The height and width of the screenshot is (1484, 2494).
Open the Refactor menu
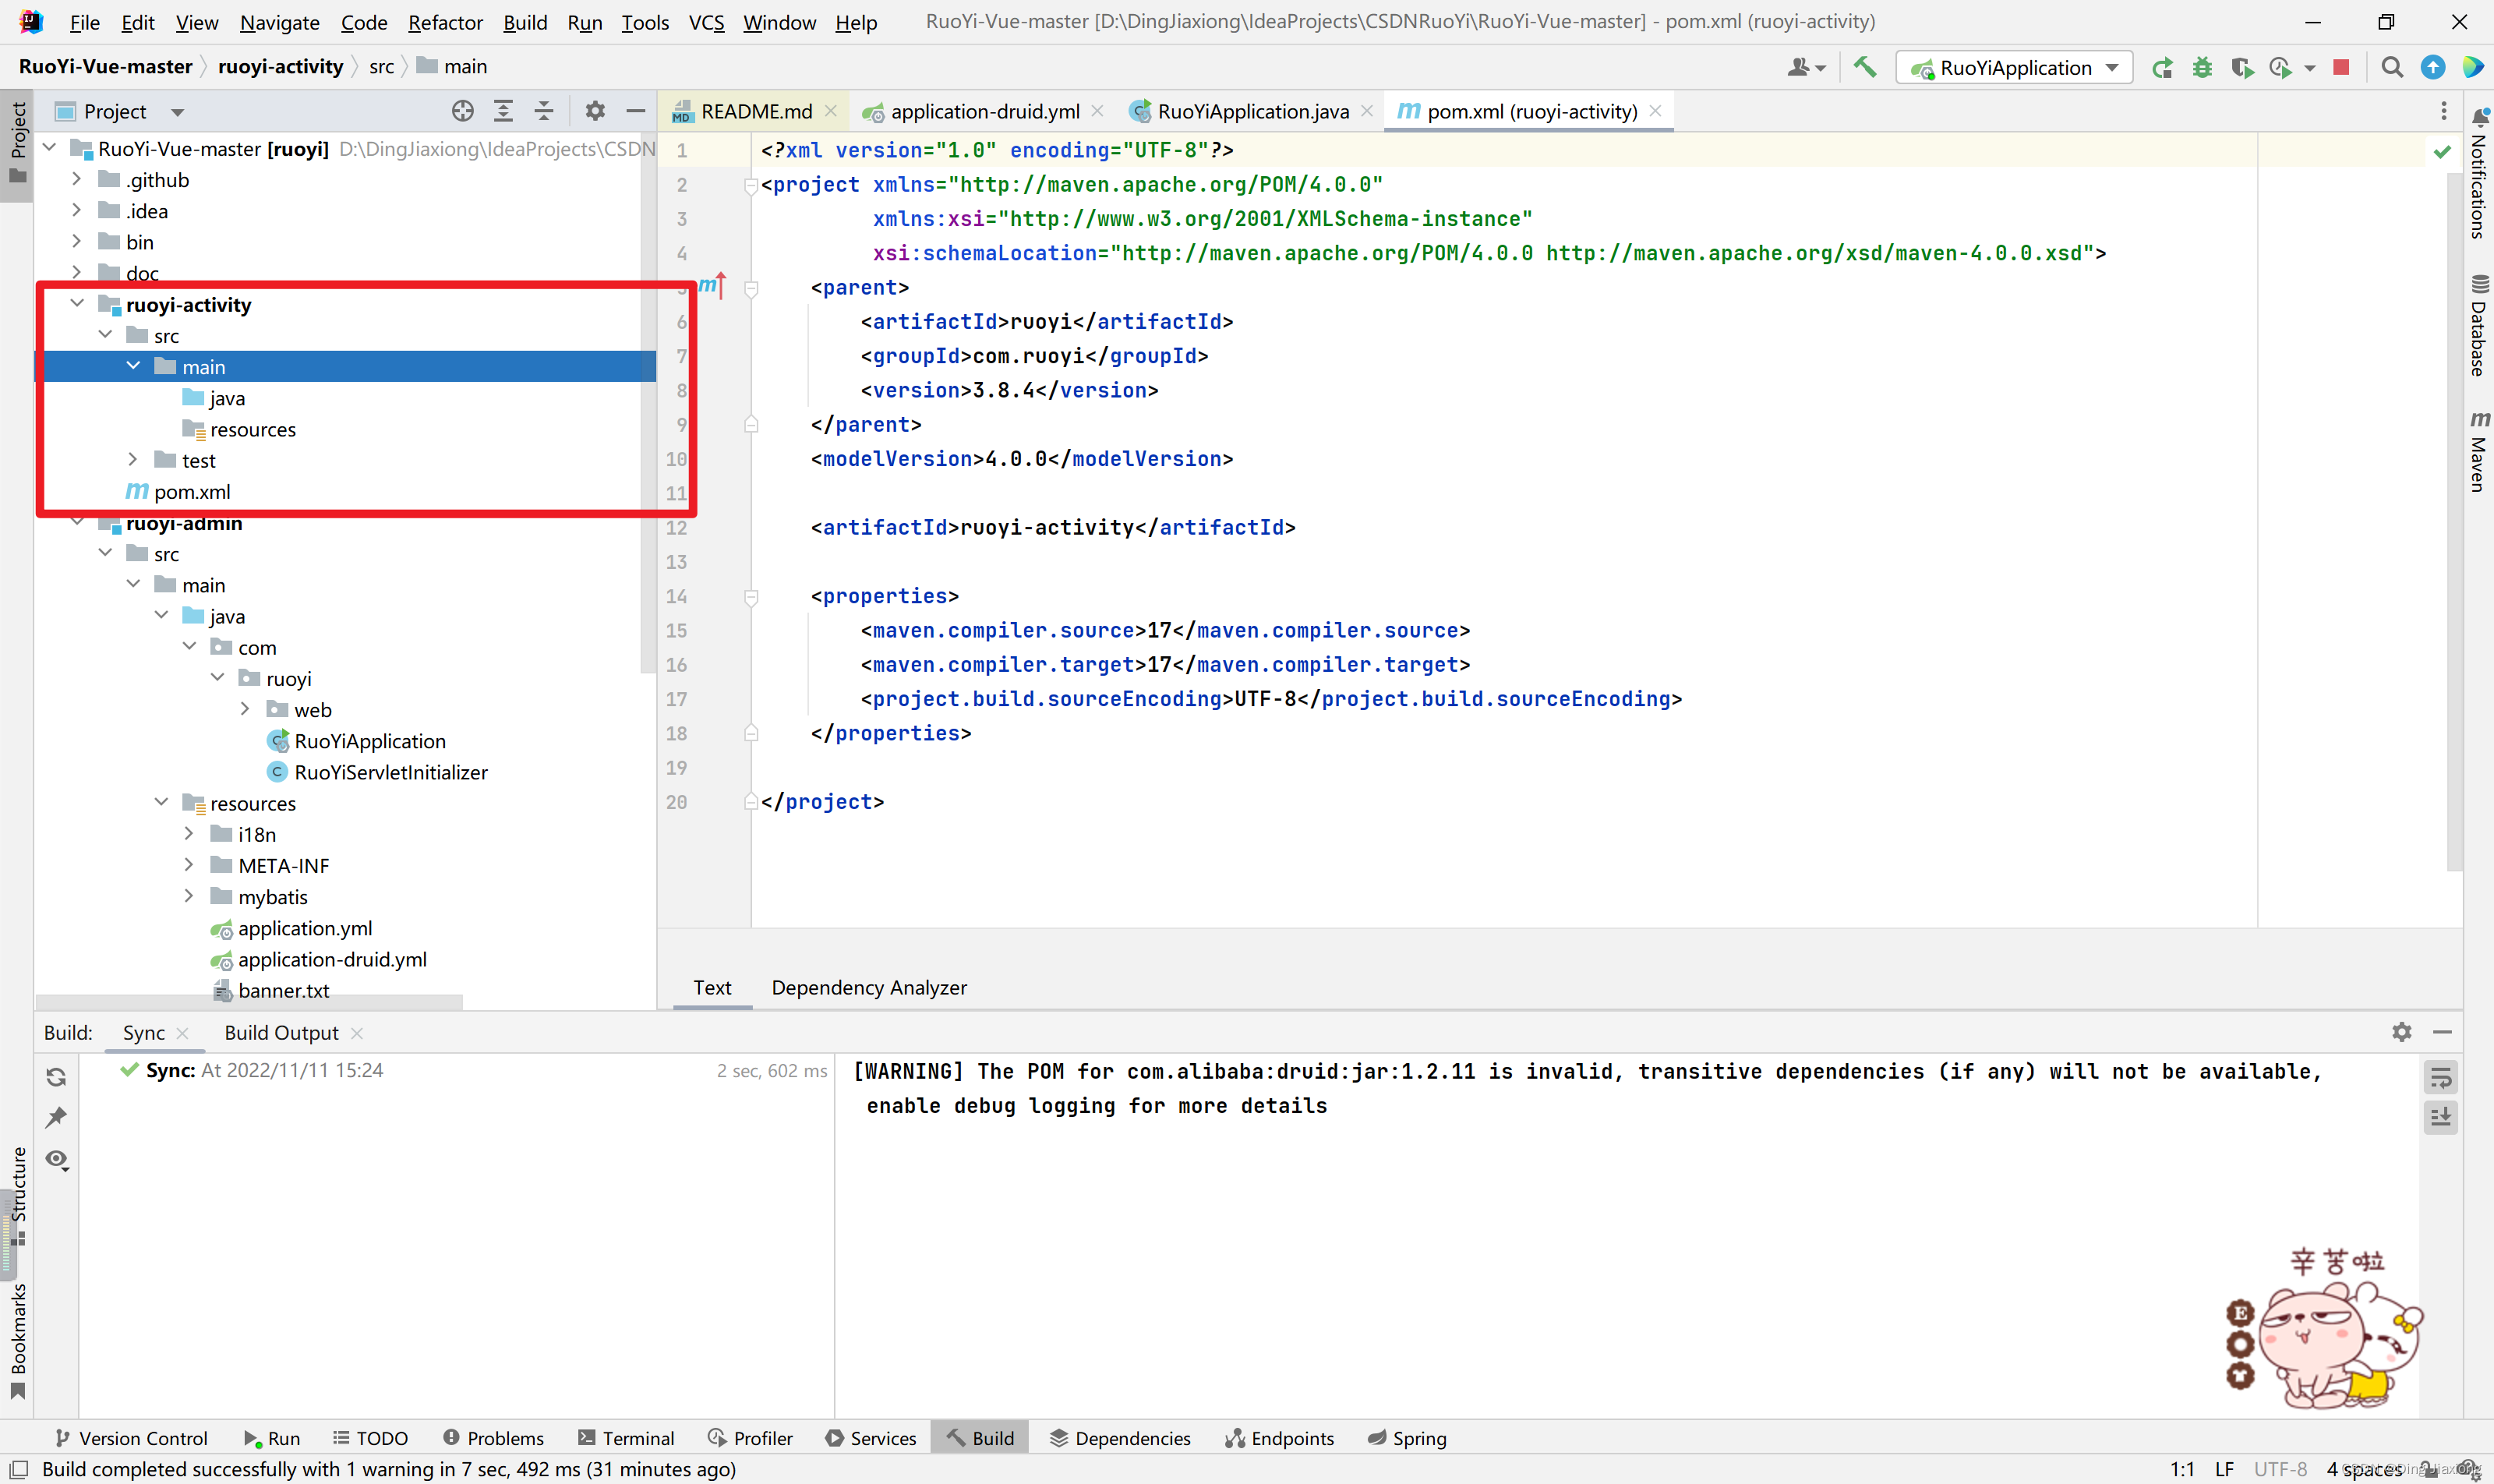(445, 22)
